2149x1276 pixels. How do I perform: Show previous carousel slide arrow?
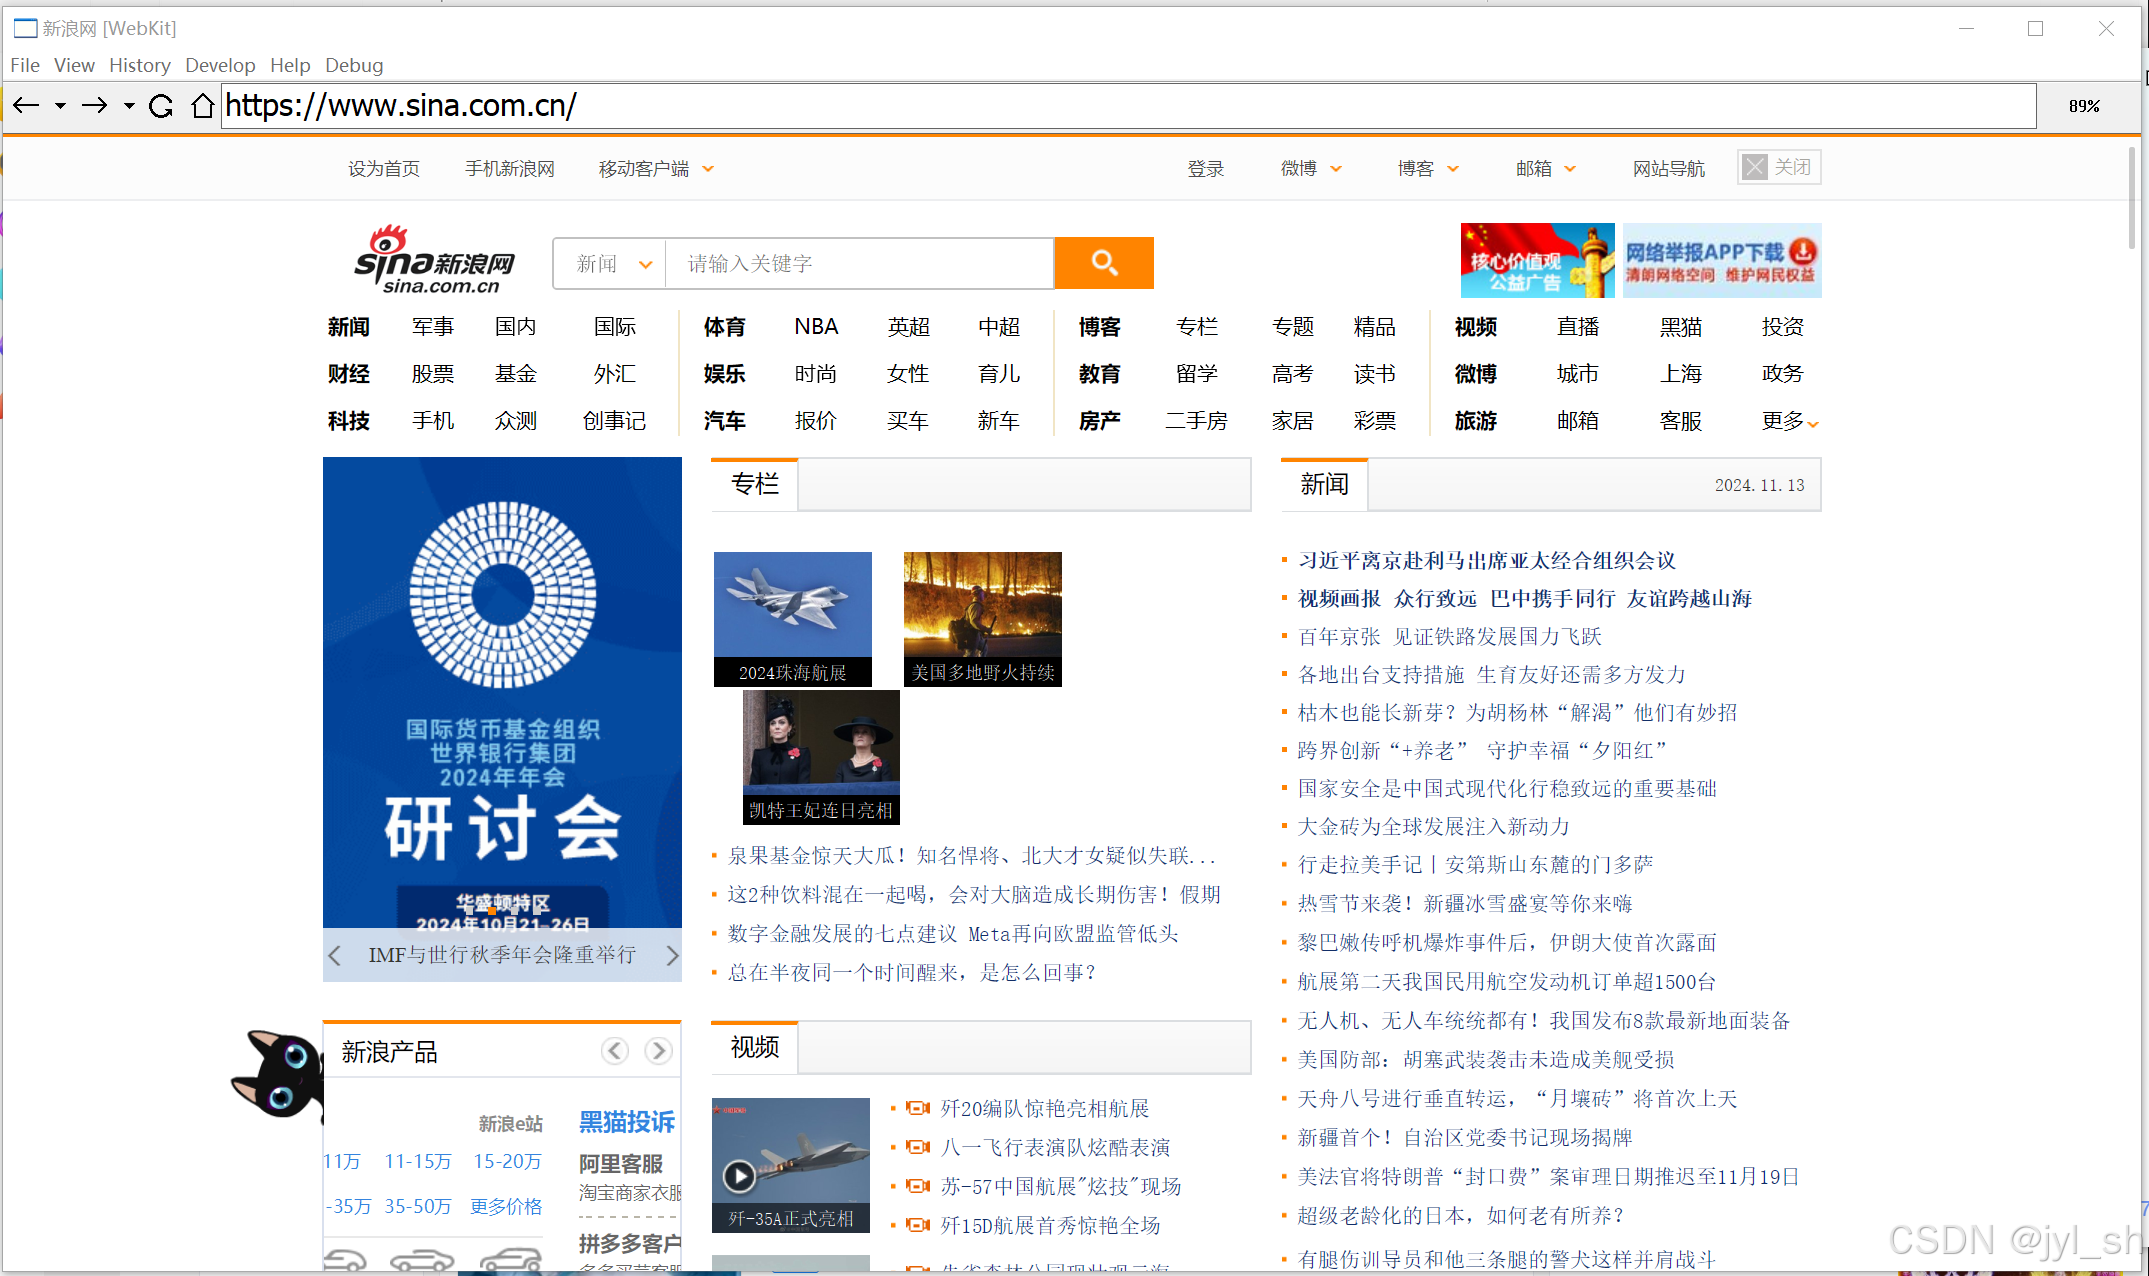click(335, 955)
